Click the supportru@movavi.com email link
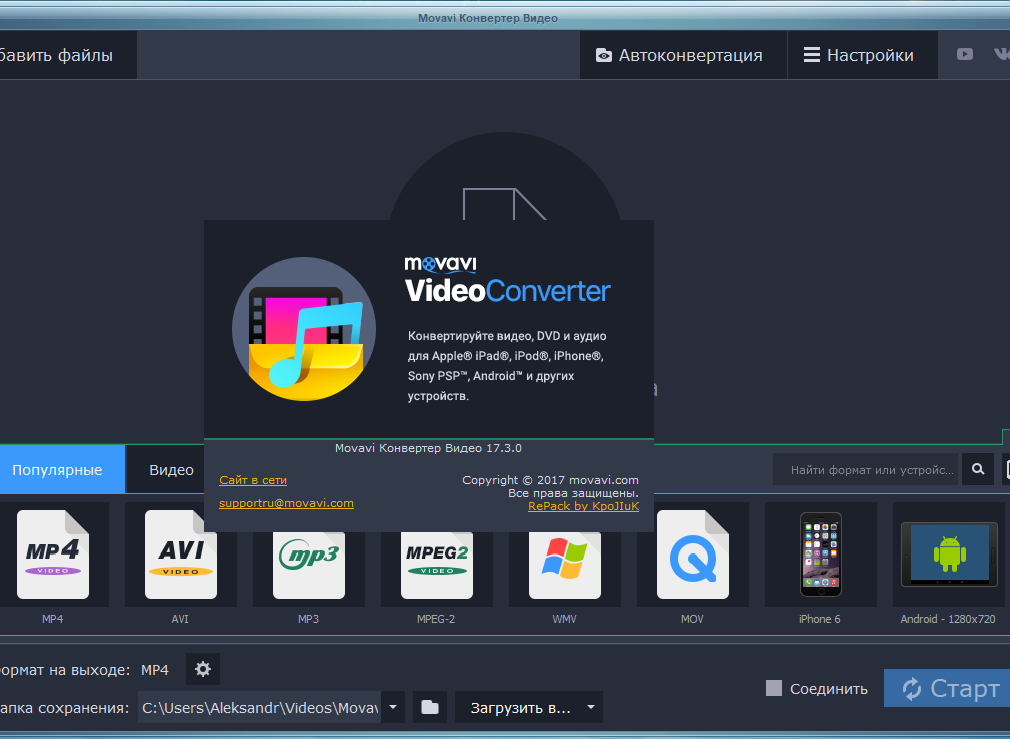The height and width of the screenshot is (739, 1010). 287,503
